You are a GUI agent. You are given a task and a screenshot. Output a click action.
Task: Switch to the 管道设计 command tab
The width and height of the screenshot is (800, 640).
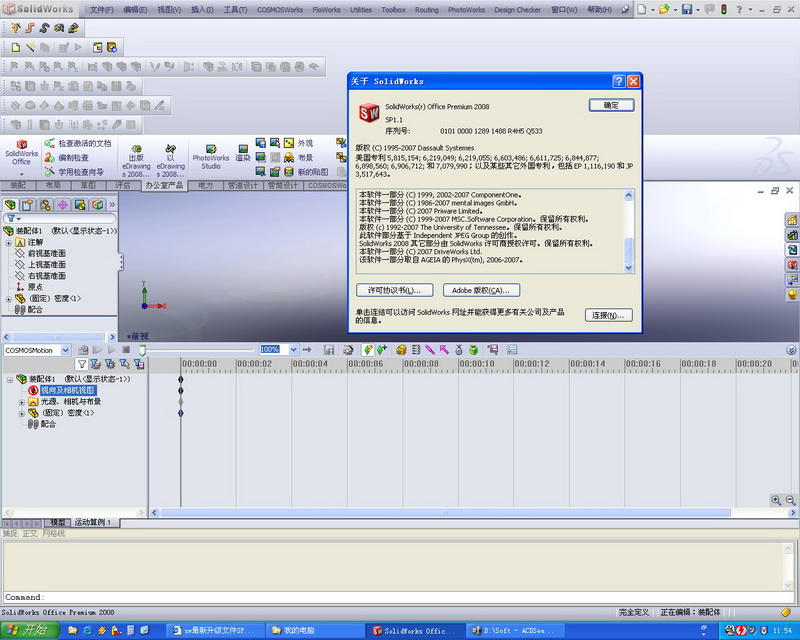pos(243,185)
